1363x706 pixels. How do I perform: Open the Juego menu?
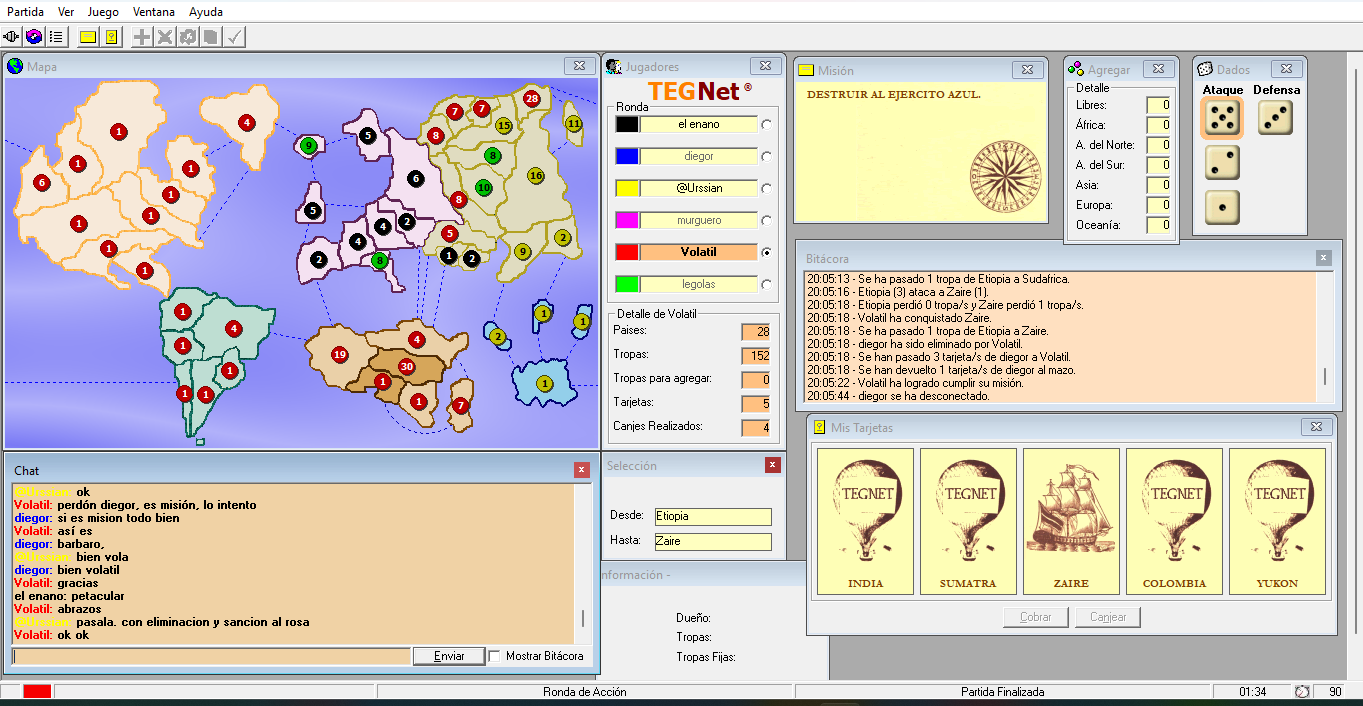click(103, 12)
